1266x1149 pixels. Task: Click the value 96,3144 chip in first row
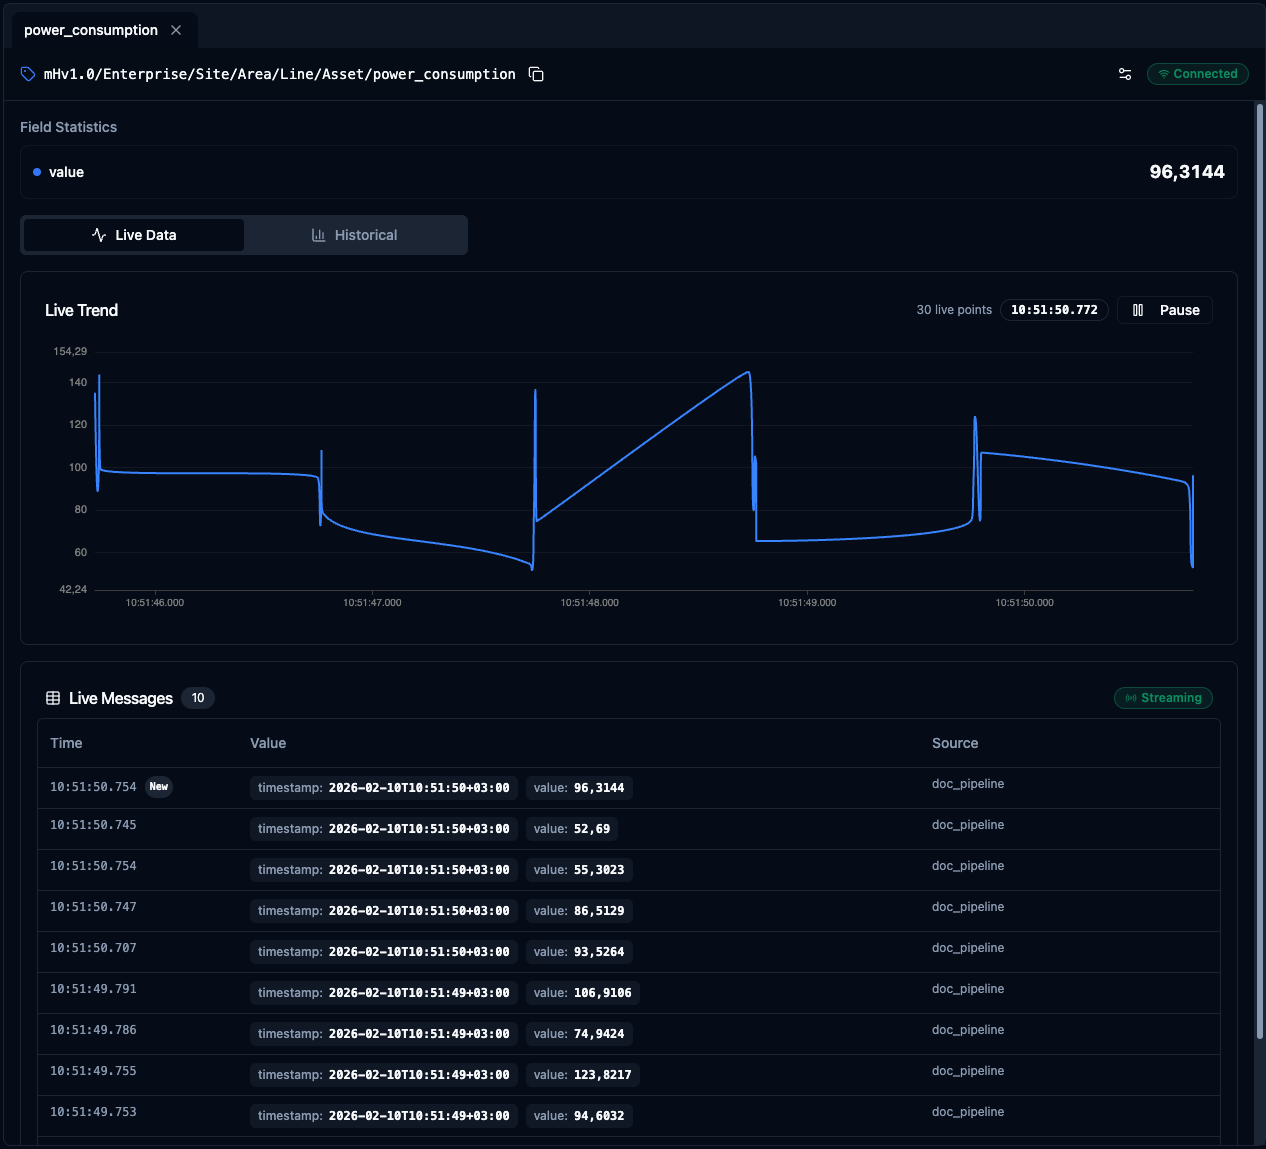579,788
